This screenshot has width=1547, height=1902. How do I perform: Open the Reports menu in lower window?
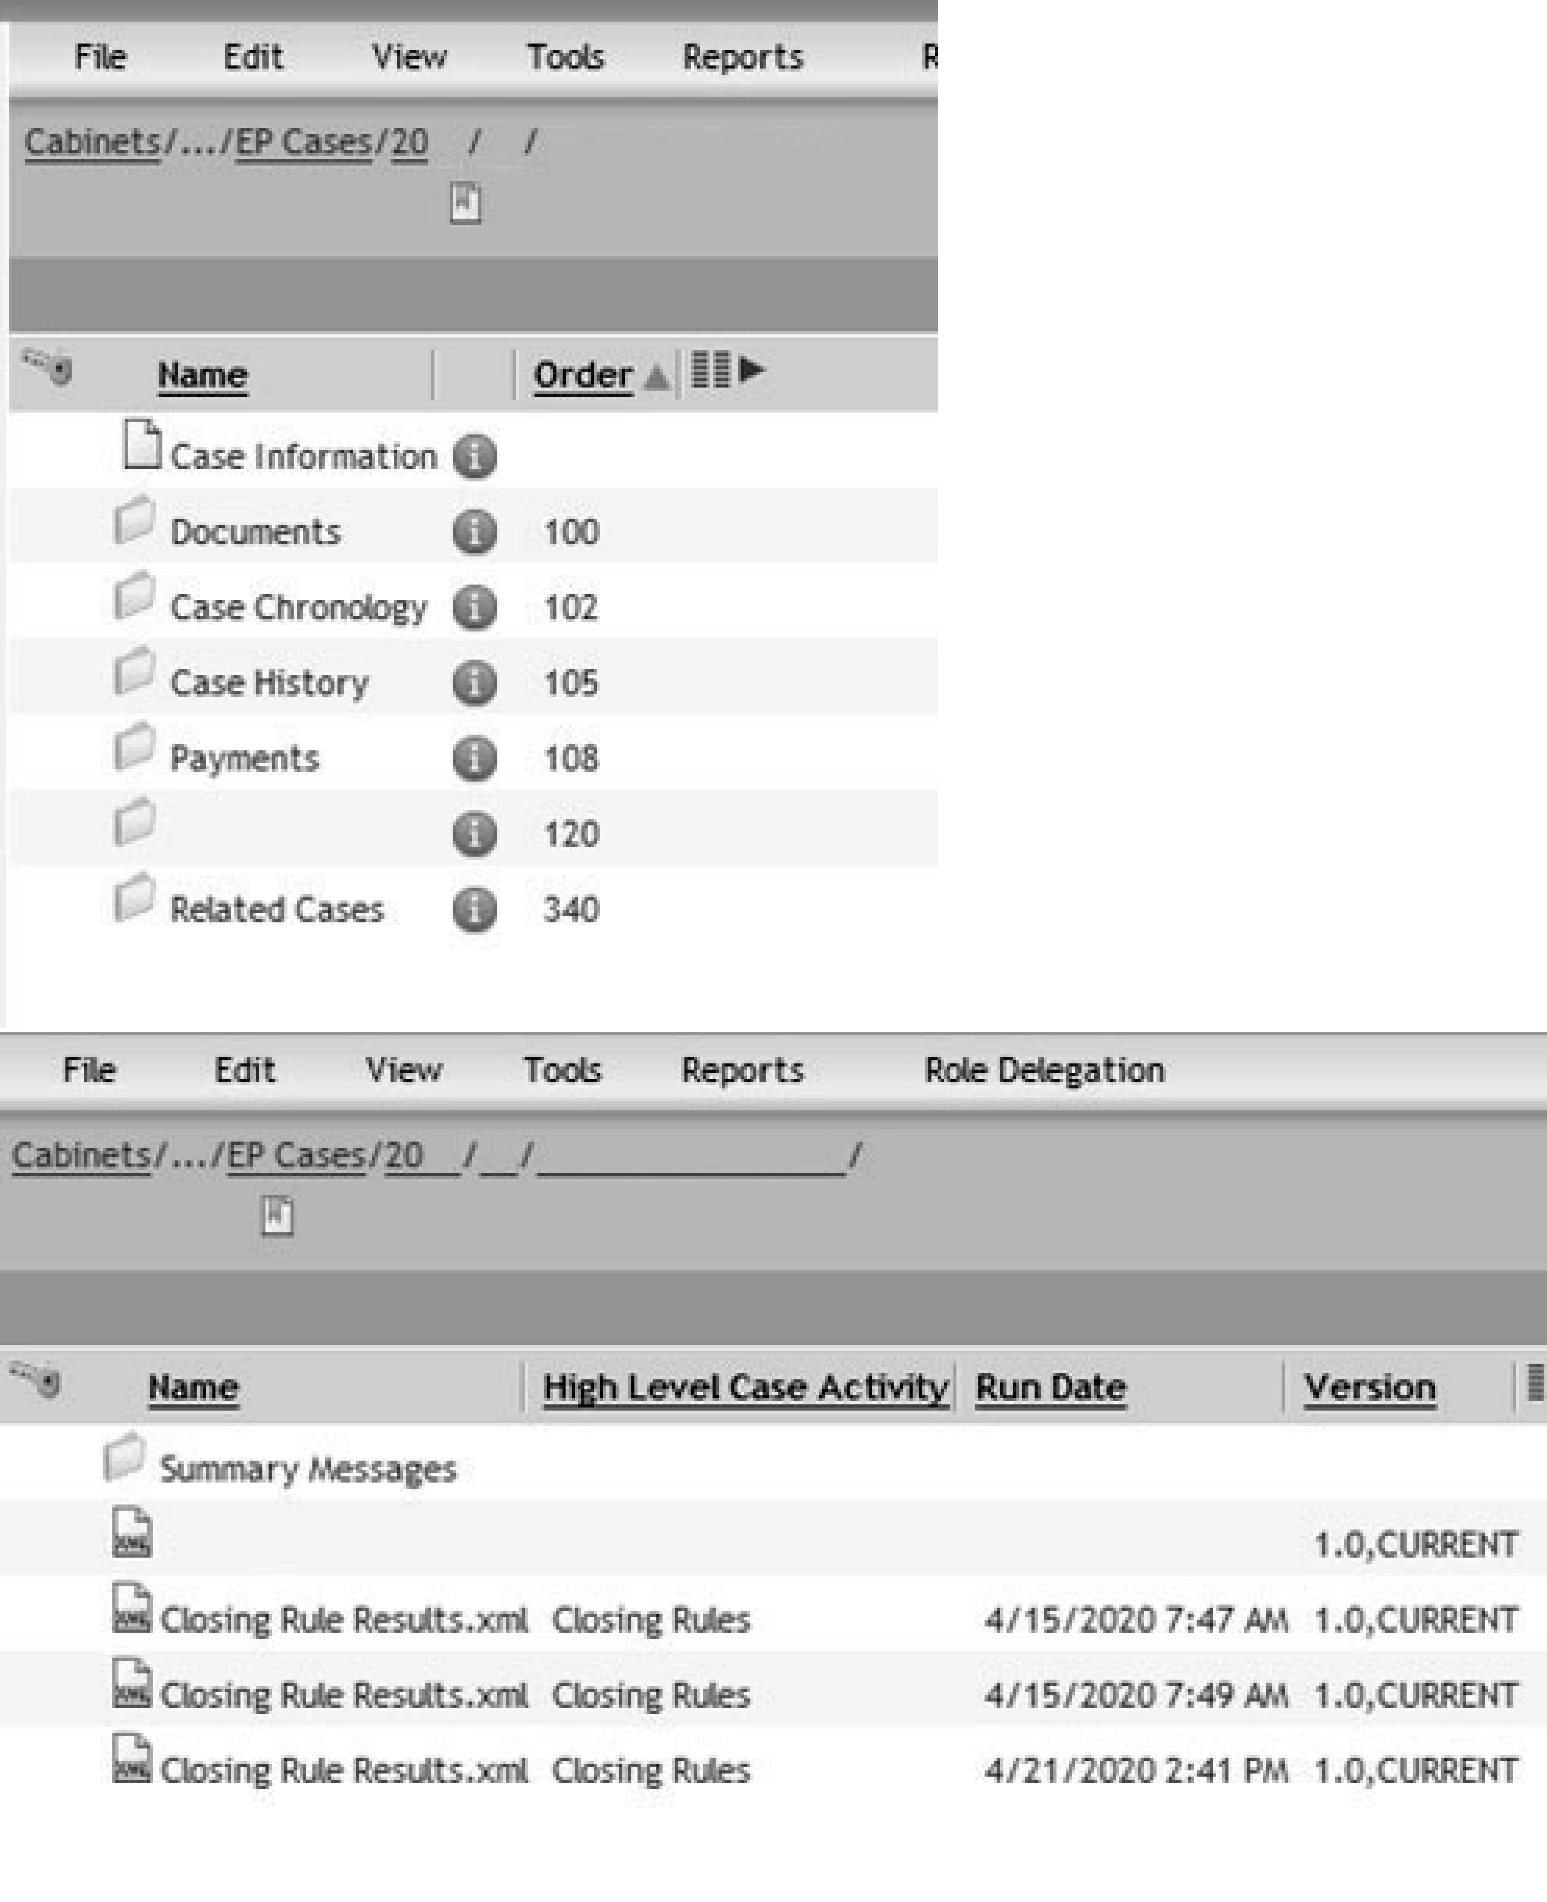tap(742, 1070)
